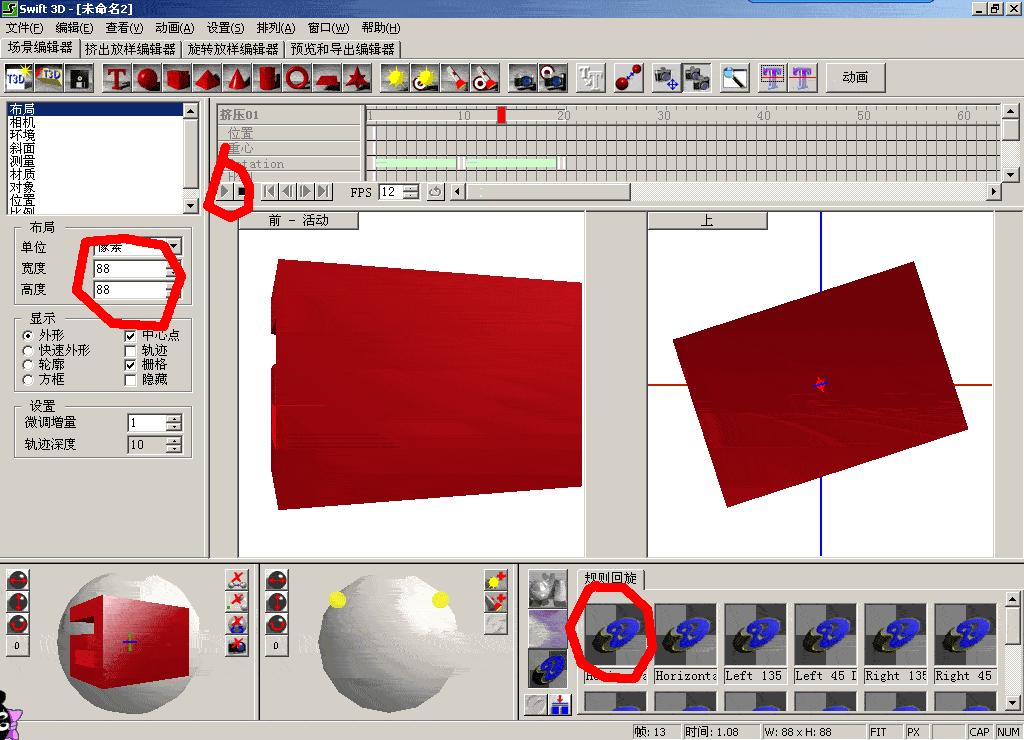Adjust the 微调增量 spinner arrows
This screenshot has height=740, width=1024.
[x=173, y=423]
